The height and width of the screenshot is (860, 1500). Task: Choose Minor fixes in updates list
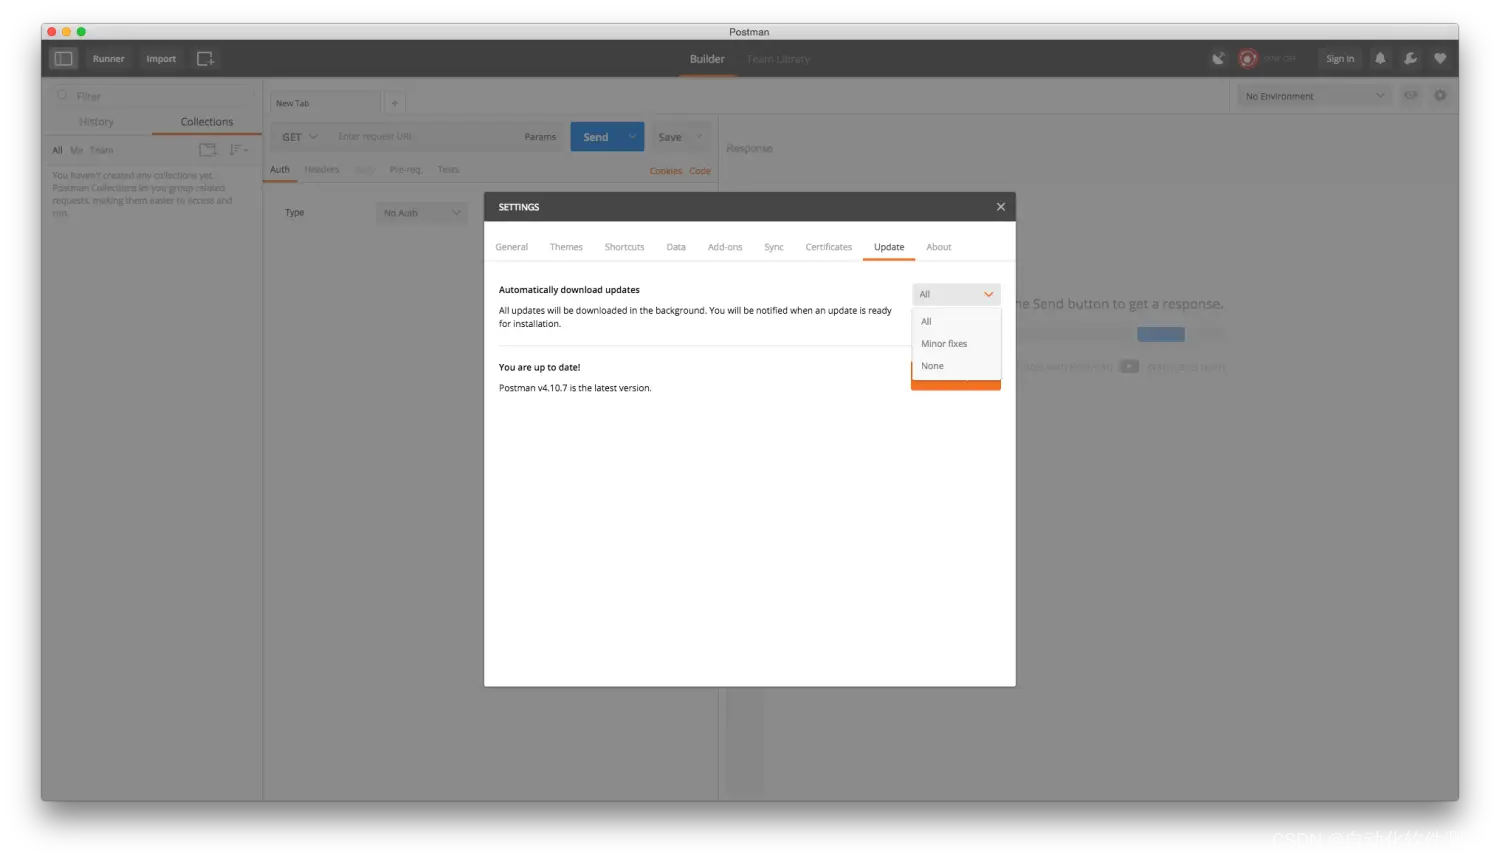pos(956,343)
